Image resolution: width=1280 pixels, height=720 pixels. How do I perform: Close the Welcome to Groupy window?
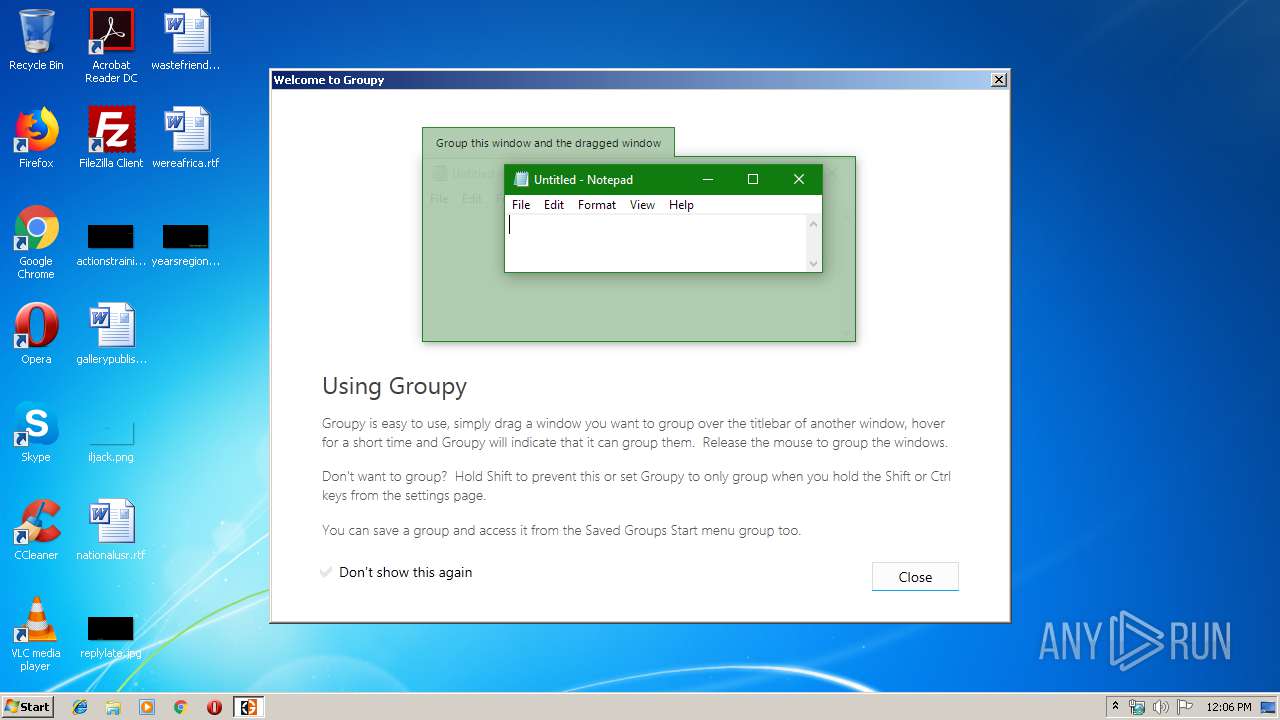pos(998,80)
